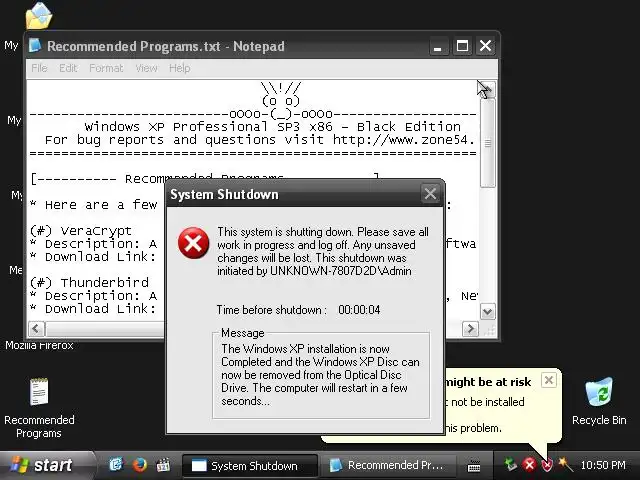
Task: Click the red X shield tray icon
Action: [529, 464]
